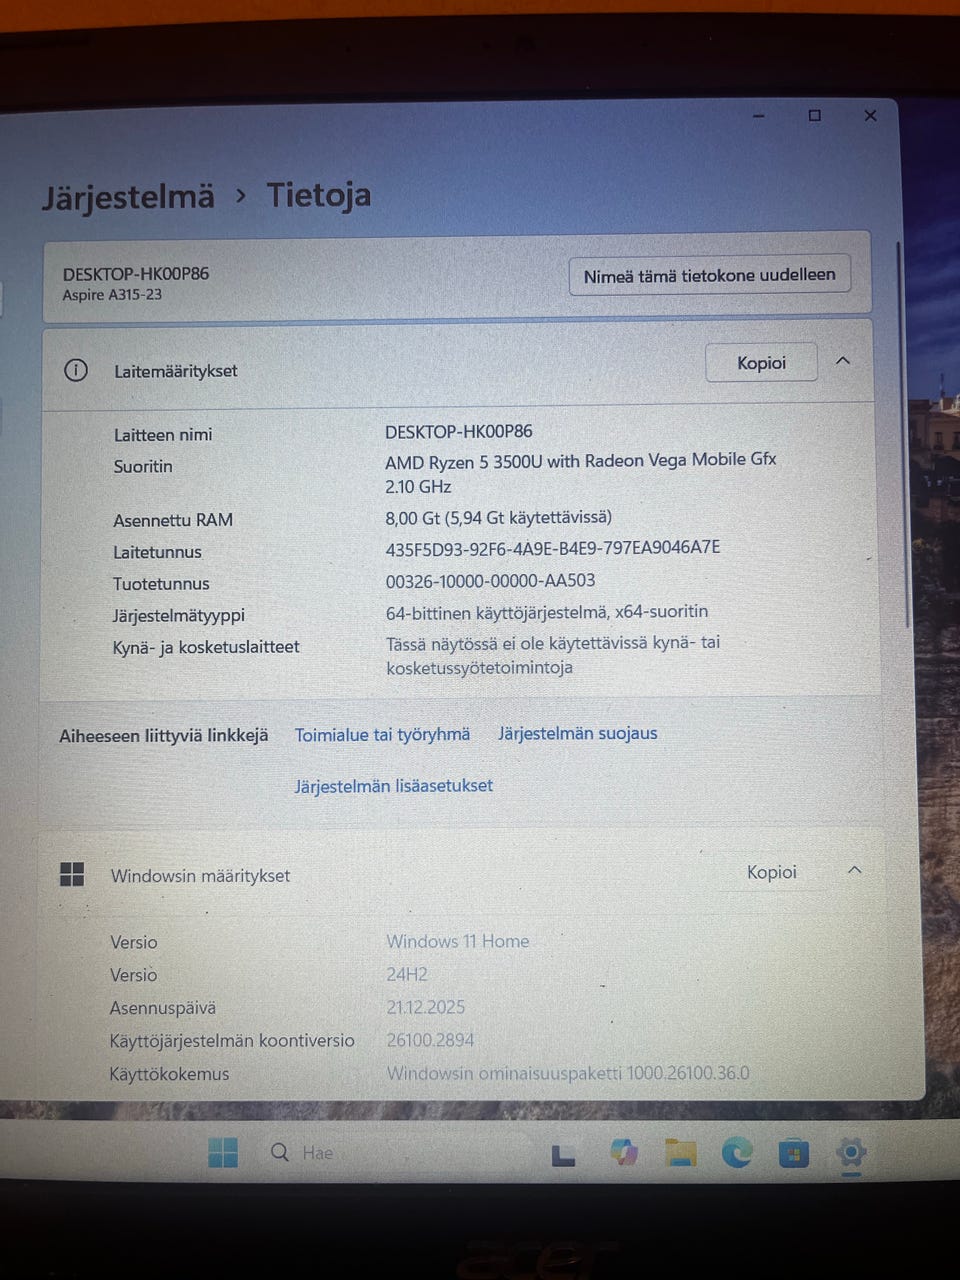This screenshot has width=960, height=1280.
Task: Select the DESKTOP-HK00P86 value beside Laitteen nimi
Action: 459,432
